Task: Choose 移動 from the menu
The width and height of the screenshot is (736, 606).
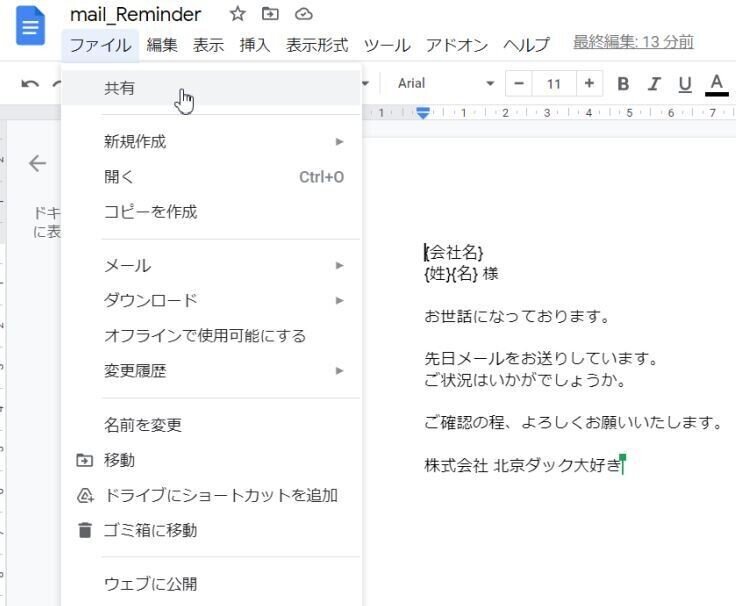Action: pos(211,460)
